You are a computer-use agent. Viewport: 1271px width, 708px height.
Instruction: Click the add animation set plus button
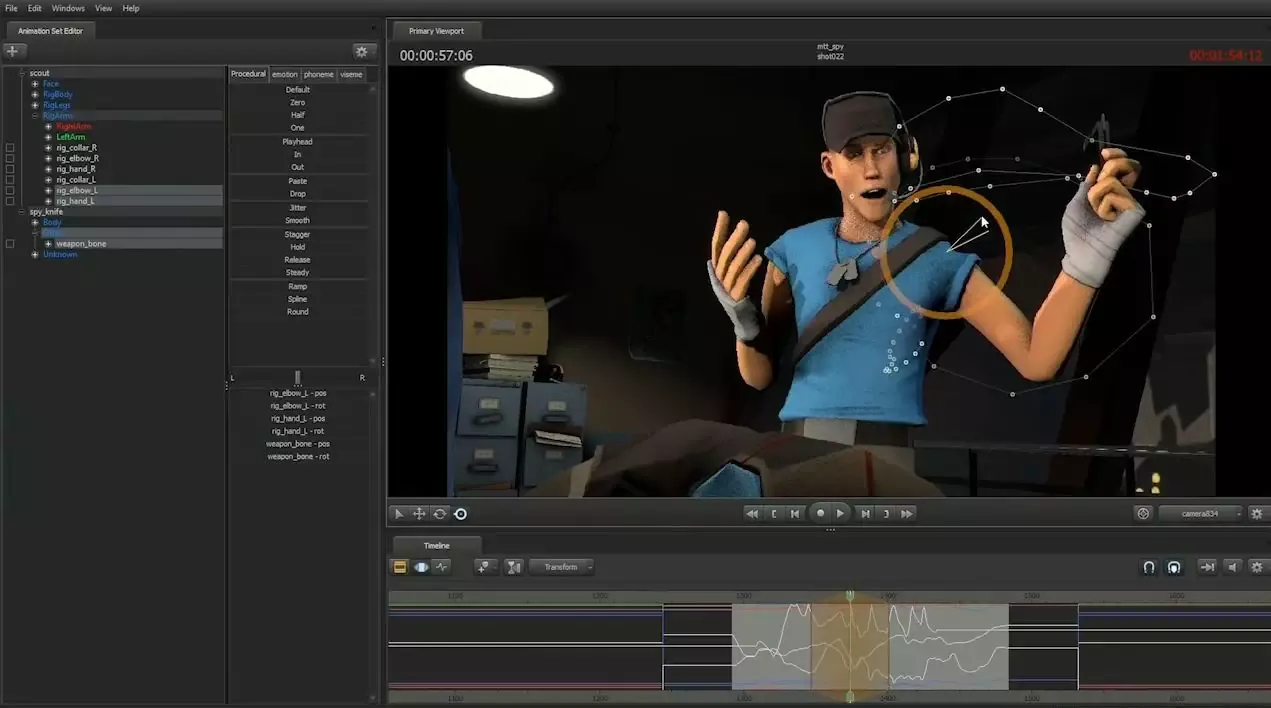(x=13, y=51)
